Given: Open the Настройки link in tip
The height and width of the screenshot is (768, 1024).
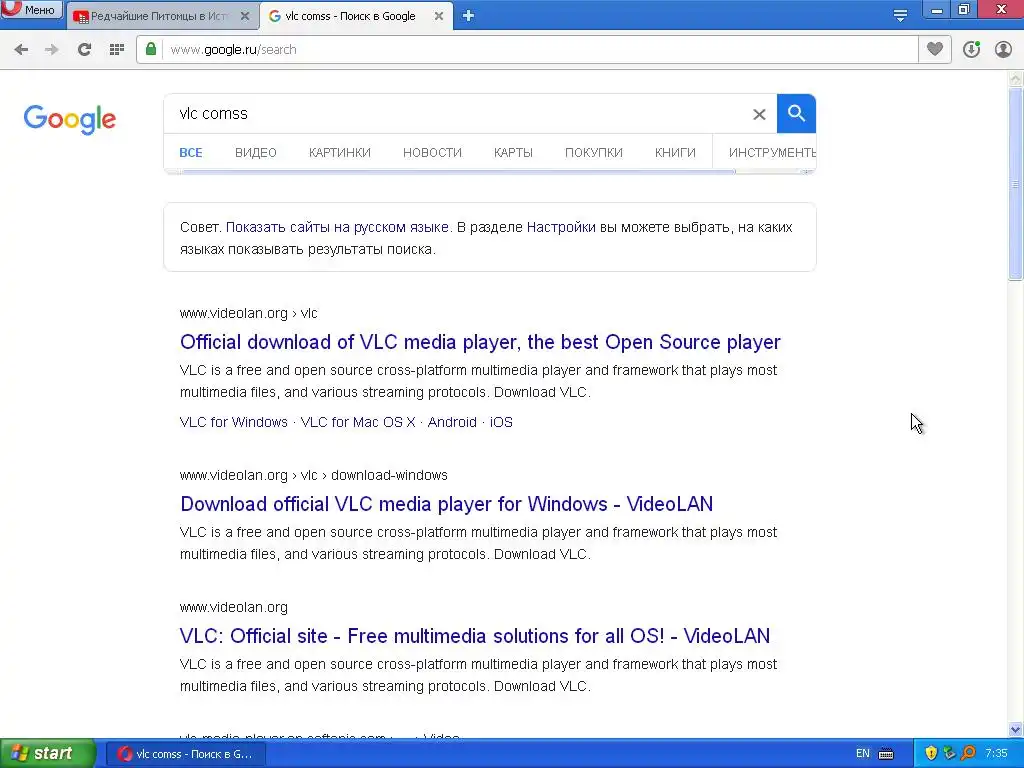Looking at the screenshot, I should coord(561,227).
